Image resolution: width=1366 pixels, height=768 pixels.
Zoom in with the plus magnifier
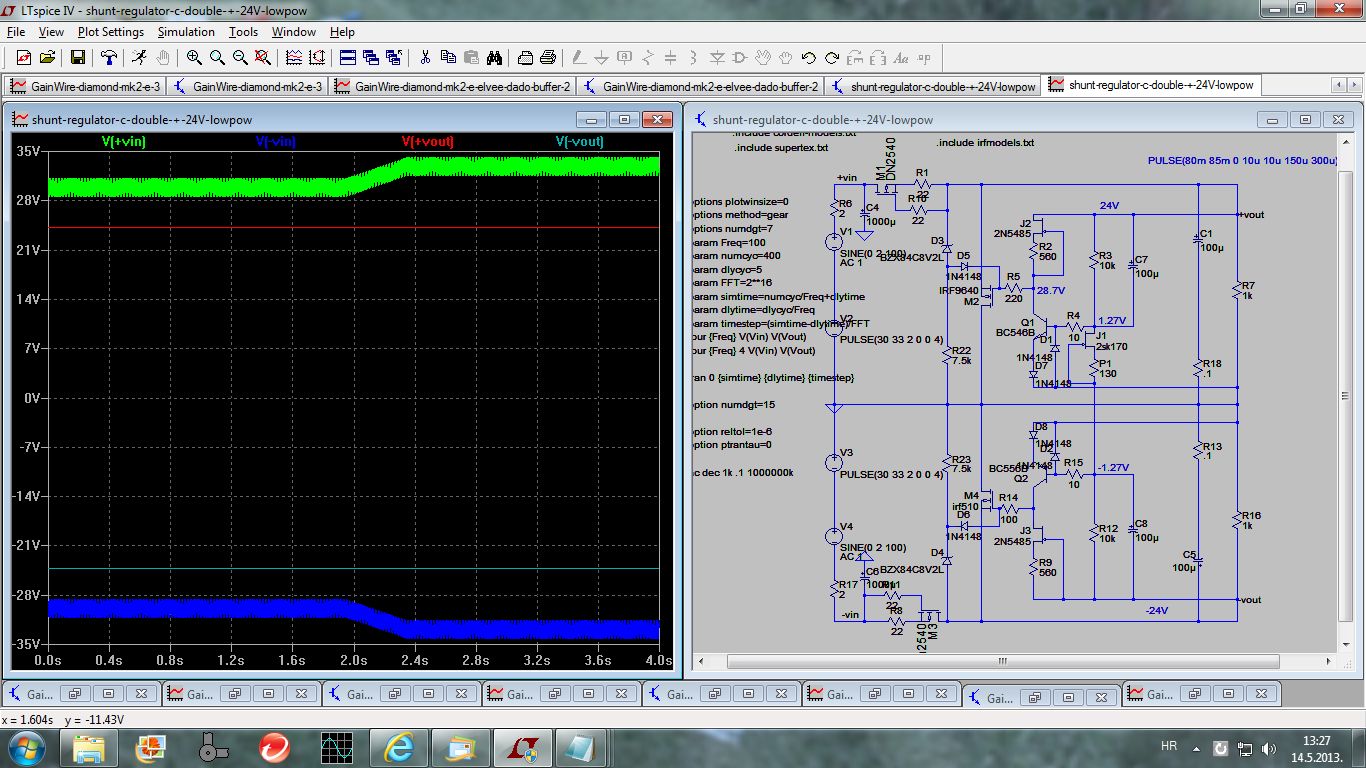click(x=193, y=58)
